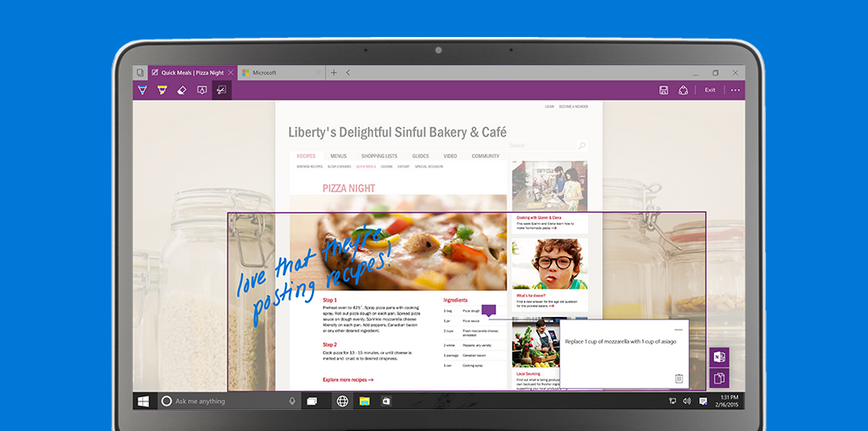The image size is (868, 431).
Task: Activate the Clip tool
Action: [x=221, y=90]
